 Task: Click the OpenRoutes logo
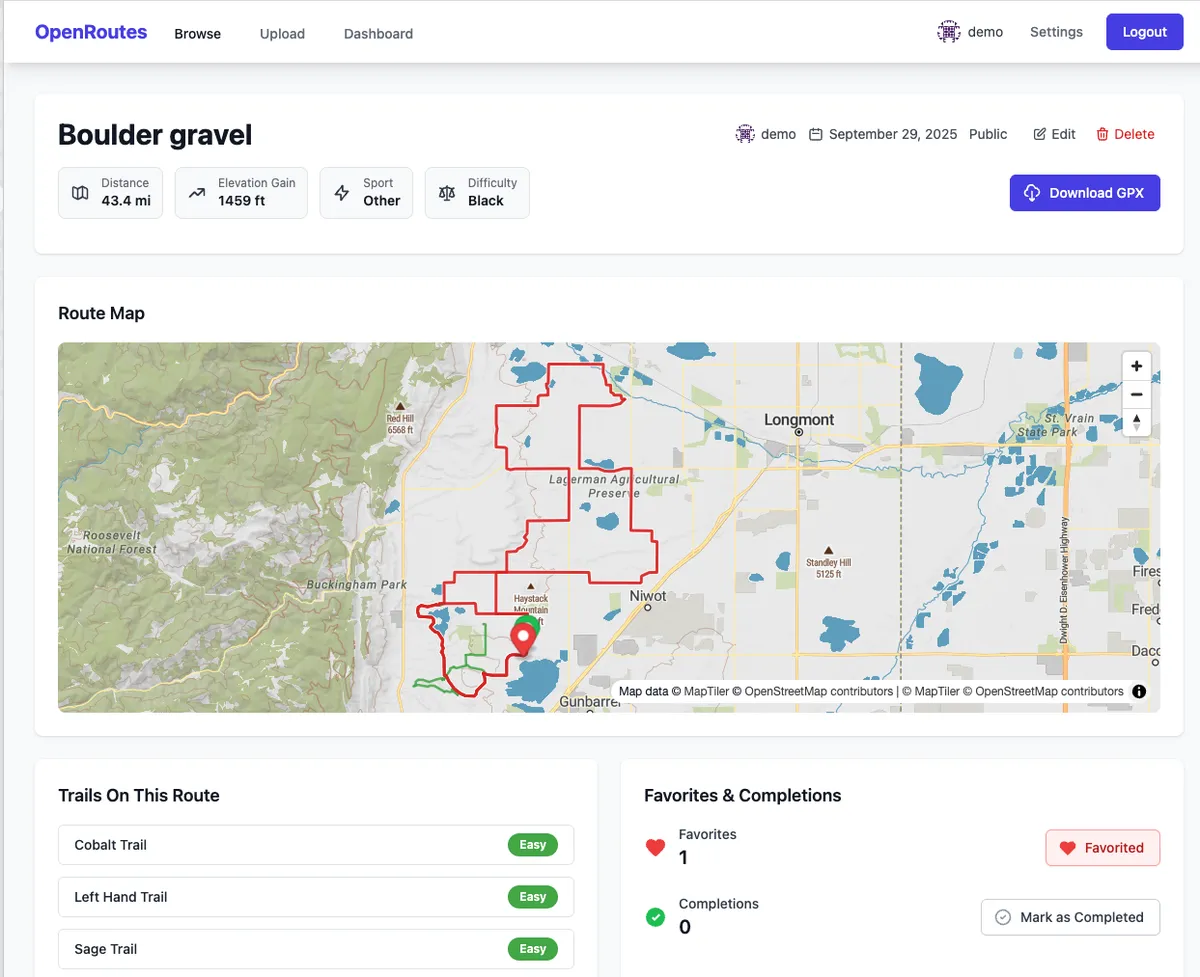pyautogui.click(x=91, y=32)
